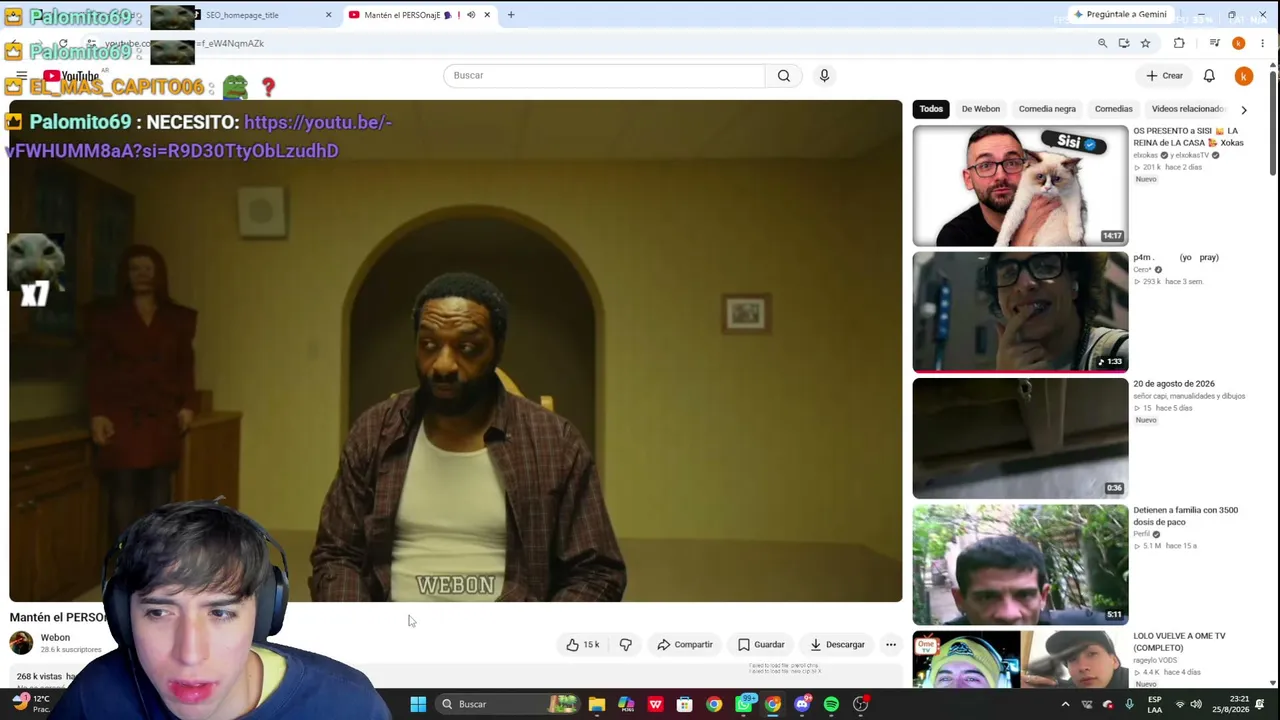Open the Chrome extensions puzzle icon

point(1179,44)
